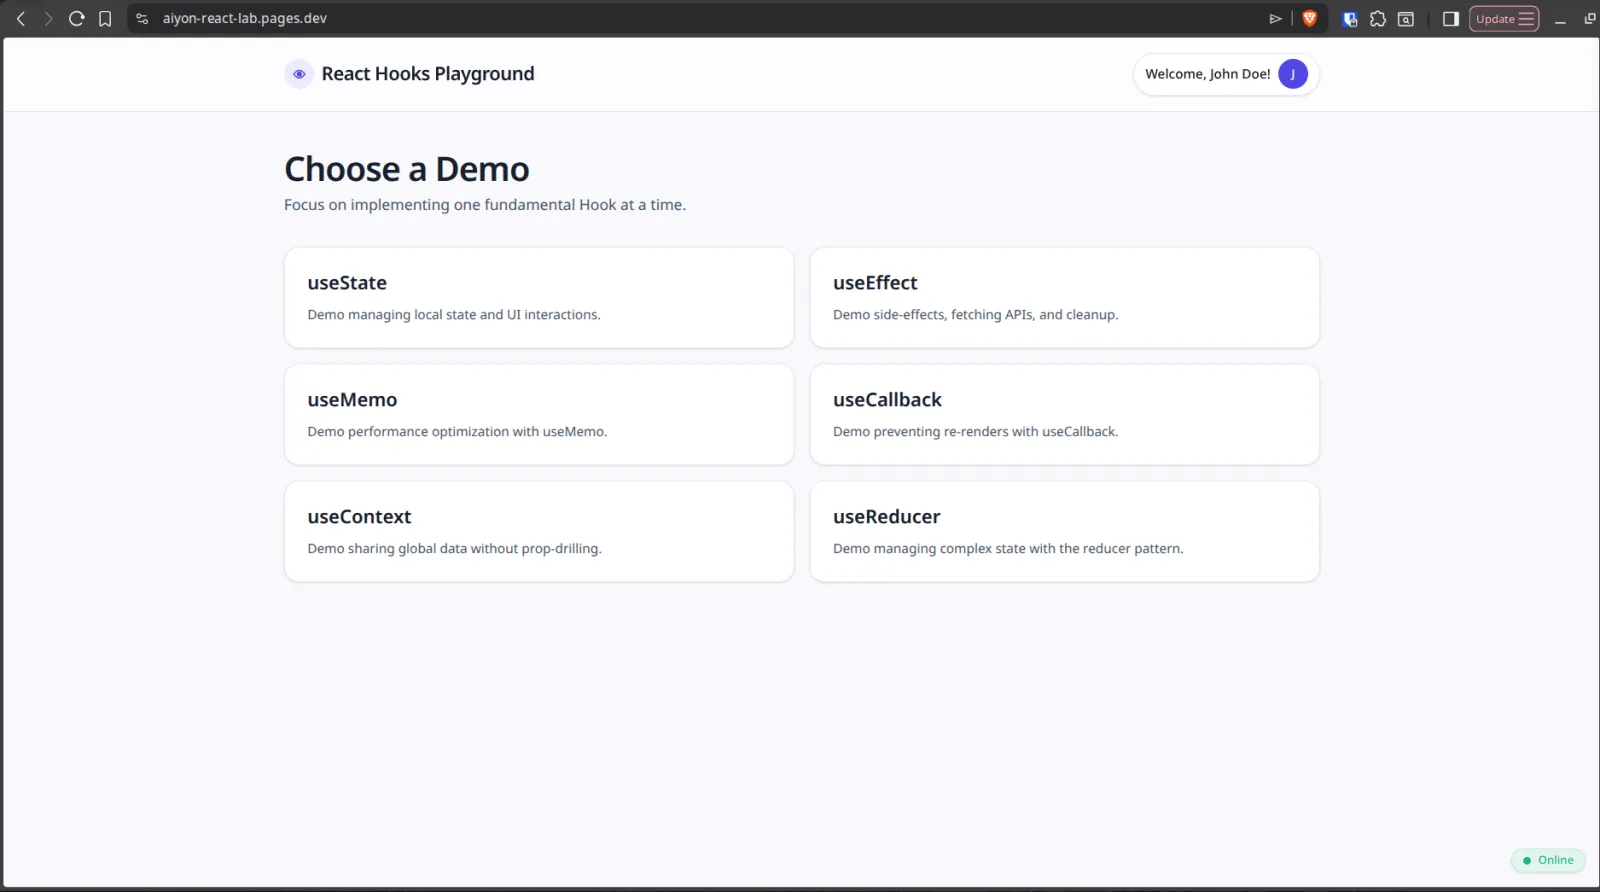Click the browser forward arrow
This screenshot has height=892, width=1600.
tap(48, 19)
